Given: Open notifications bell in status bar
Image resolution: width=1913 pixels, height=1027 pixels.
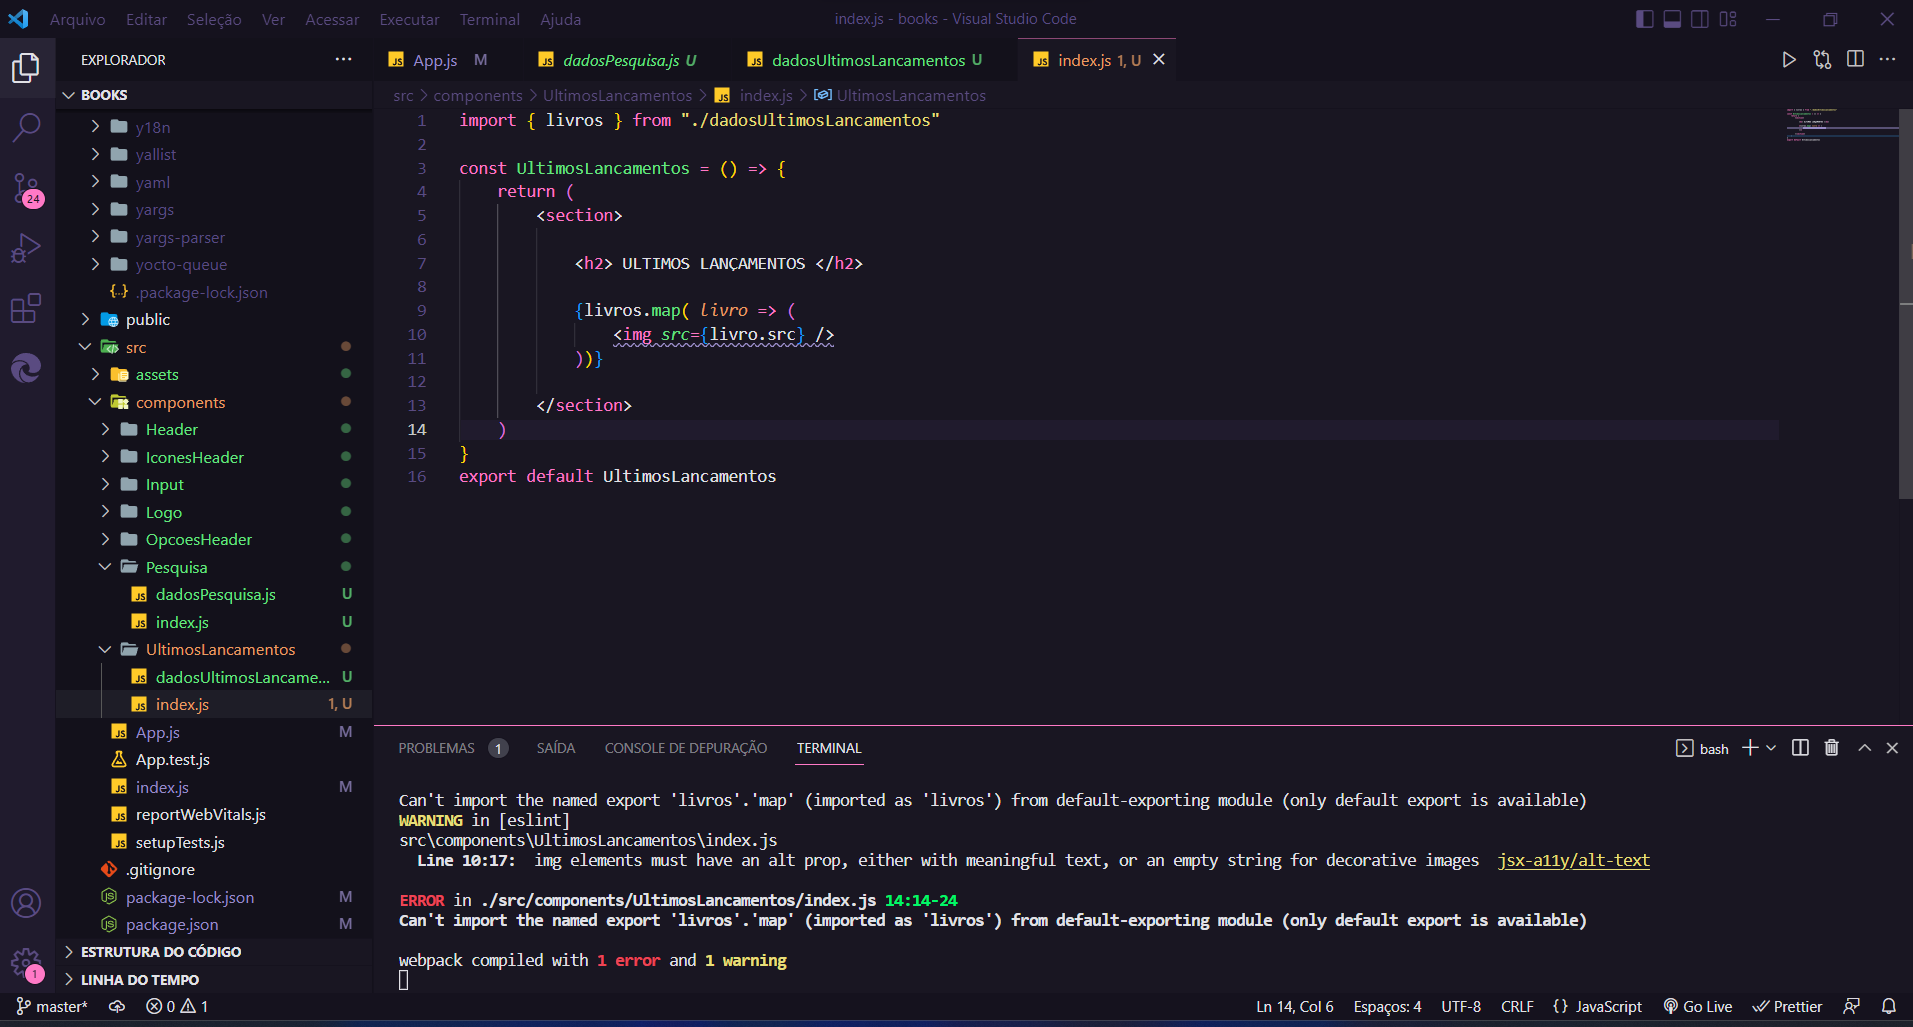Looking at the screenshot, I should pos(1889,1006).
